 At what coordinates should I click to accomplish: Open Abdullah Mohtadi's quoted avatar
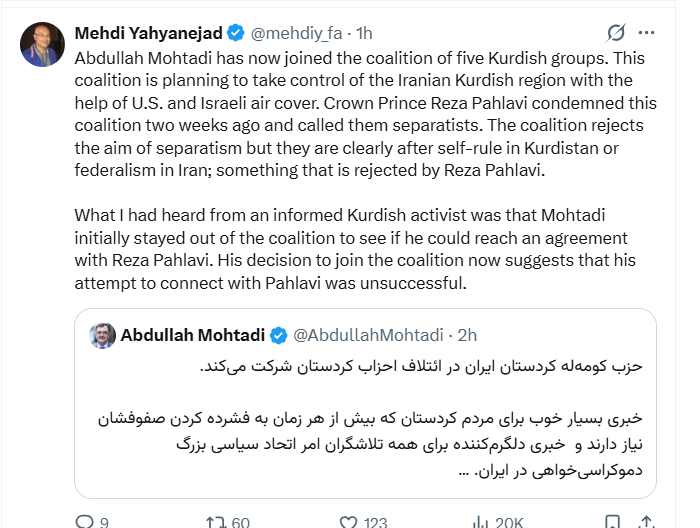point(101,335)
